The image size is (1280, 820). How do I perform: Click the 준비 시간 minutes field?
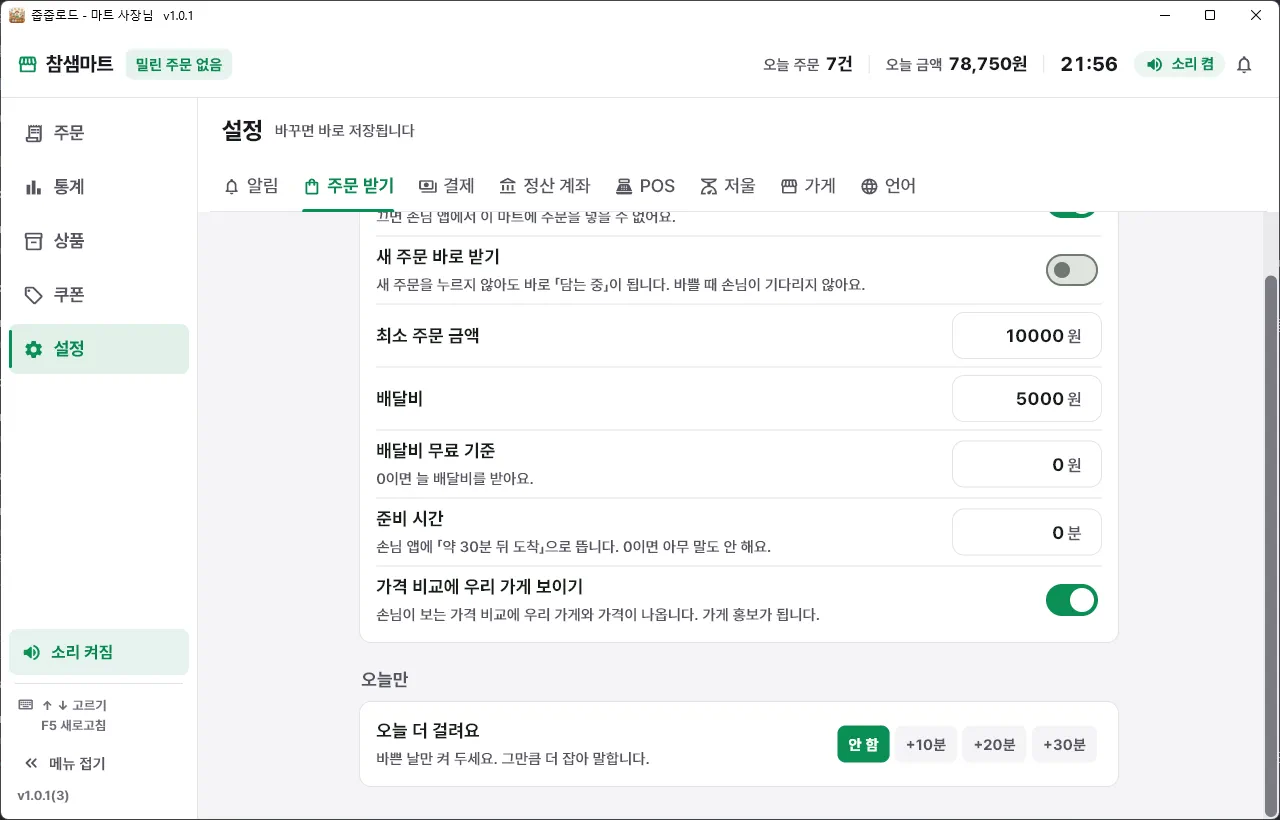1027,533
